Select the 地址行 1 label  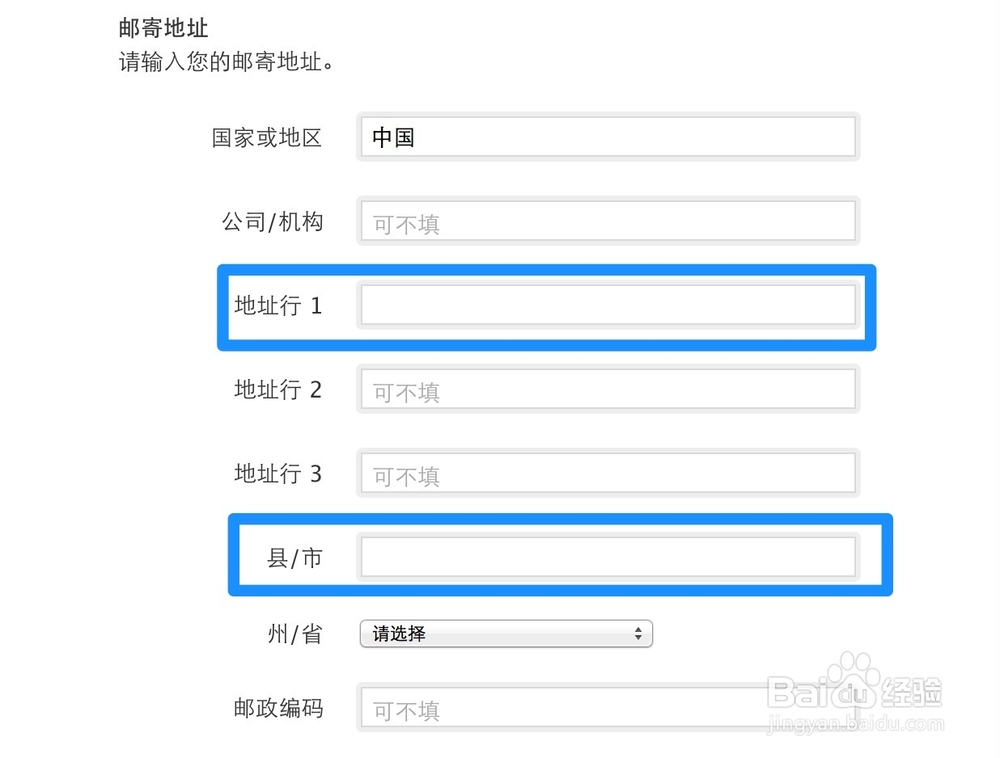point(278,305)
